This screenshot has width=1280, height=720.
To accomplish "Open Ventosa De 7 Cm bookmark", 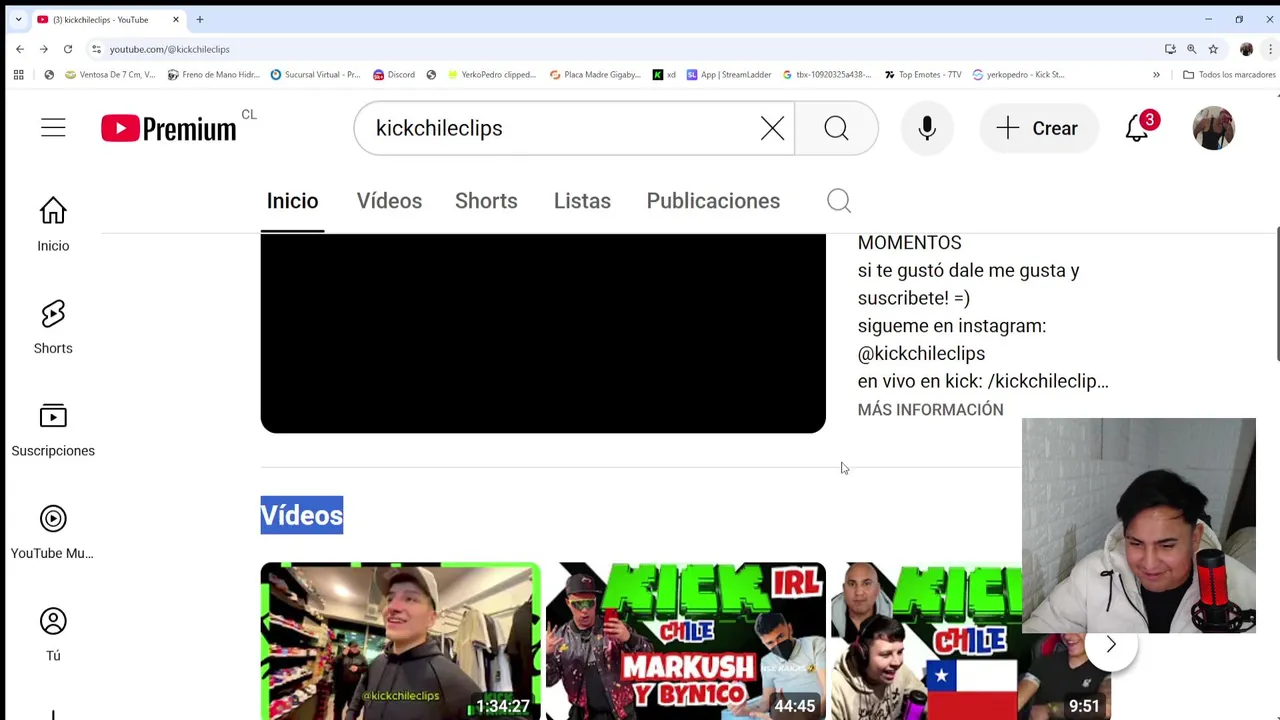I will tap(110, 74).
